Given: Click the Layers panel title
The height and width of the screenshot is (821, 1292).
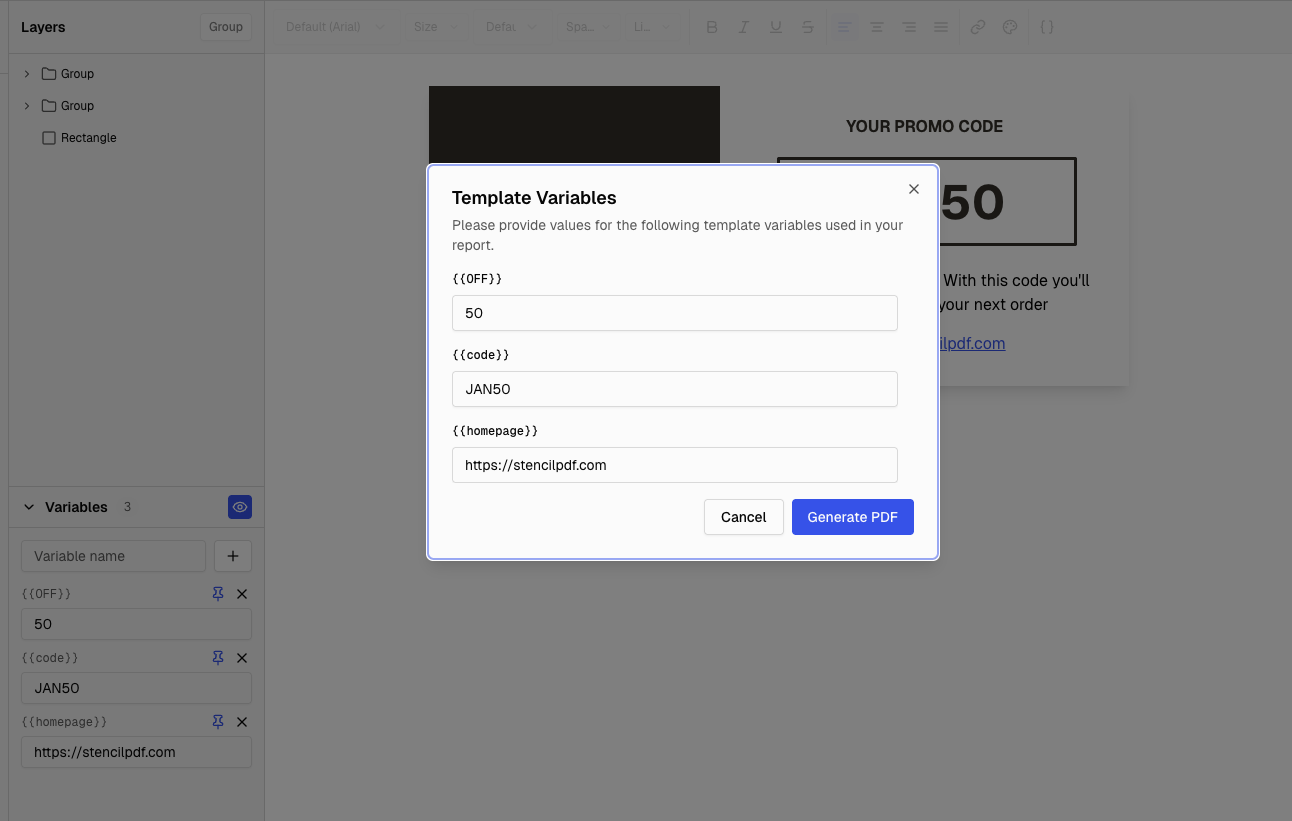Looking at the screenshot, I should click(43, 27).
